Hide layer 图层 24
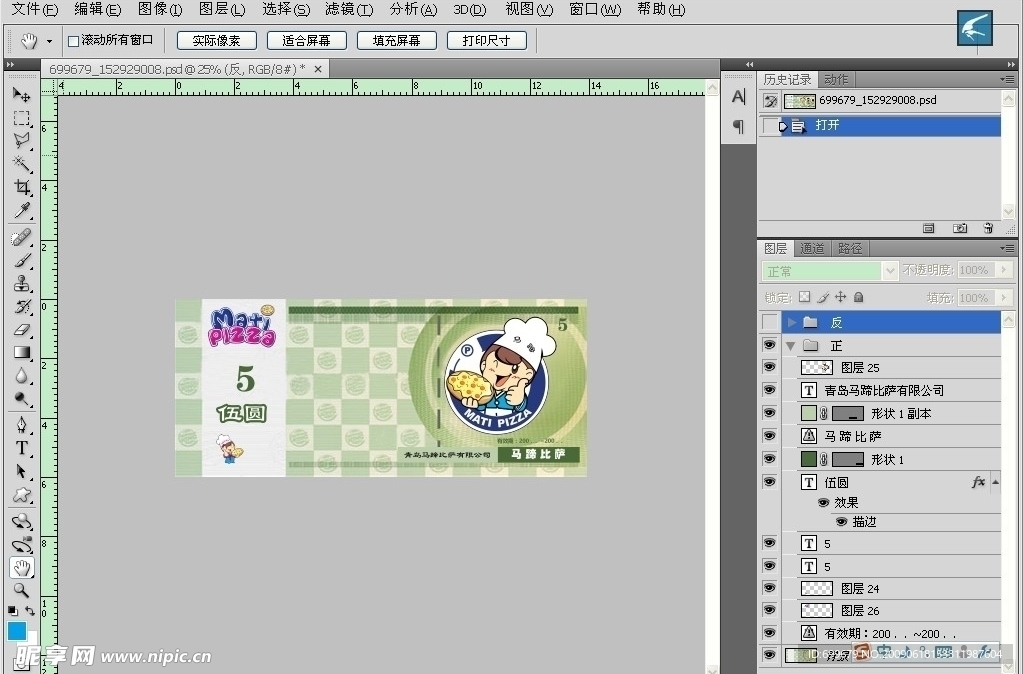The image size is (1023, 674). point(770,589)
